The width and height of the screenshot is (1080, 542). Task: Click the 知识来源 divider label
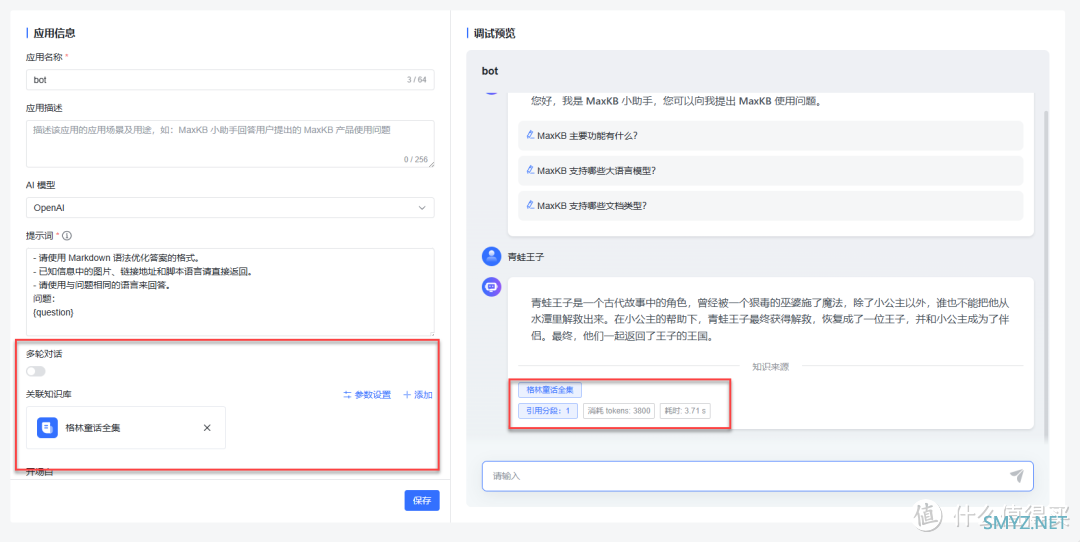coord(770,367)
